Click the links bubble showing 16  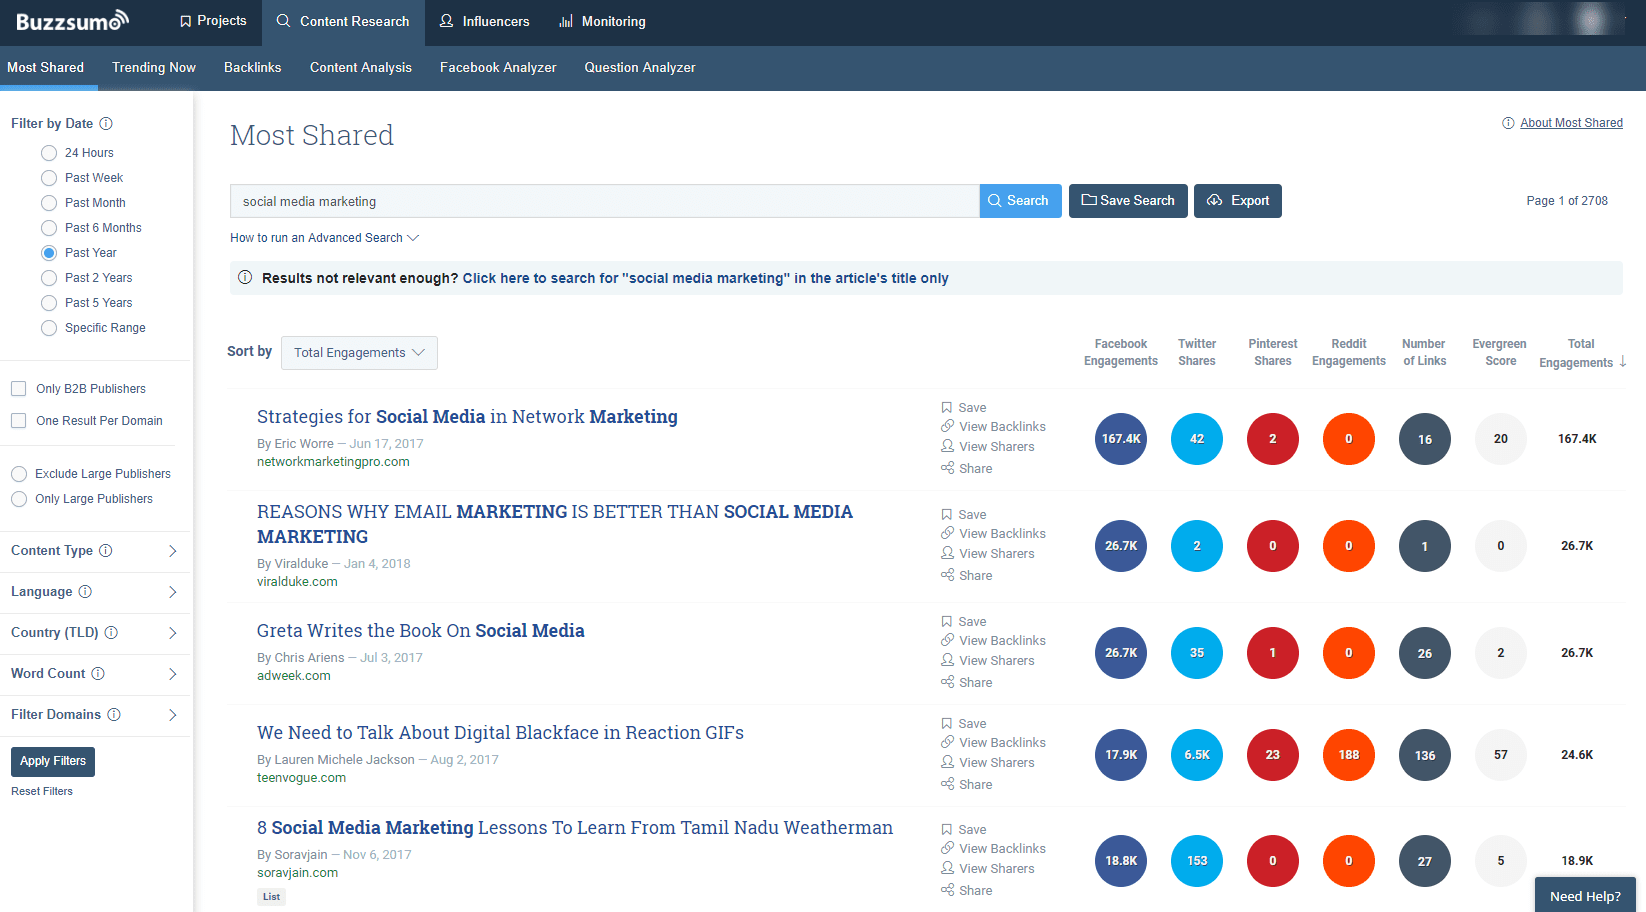[x=1425, y=439]
